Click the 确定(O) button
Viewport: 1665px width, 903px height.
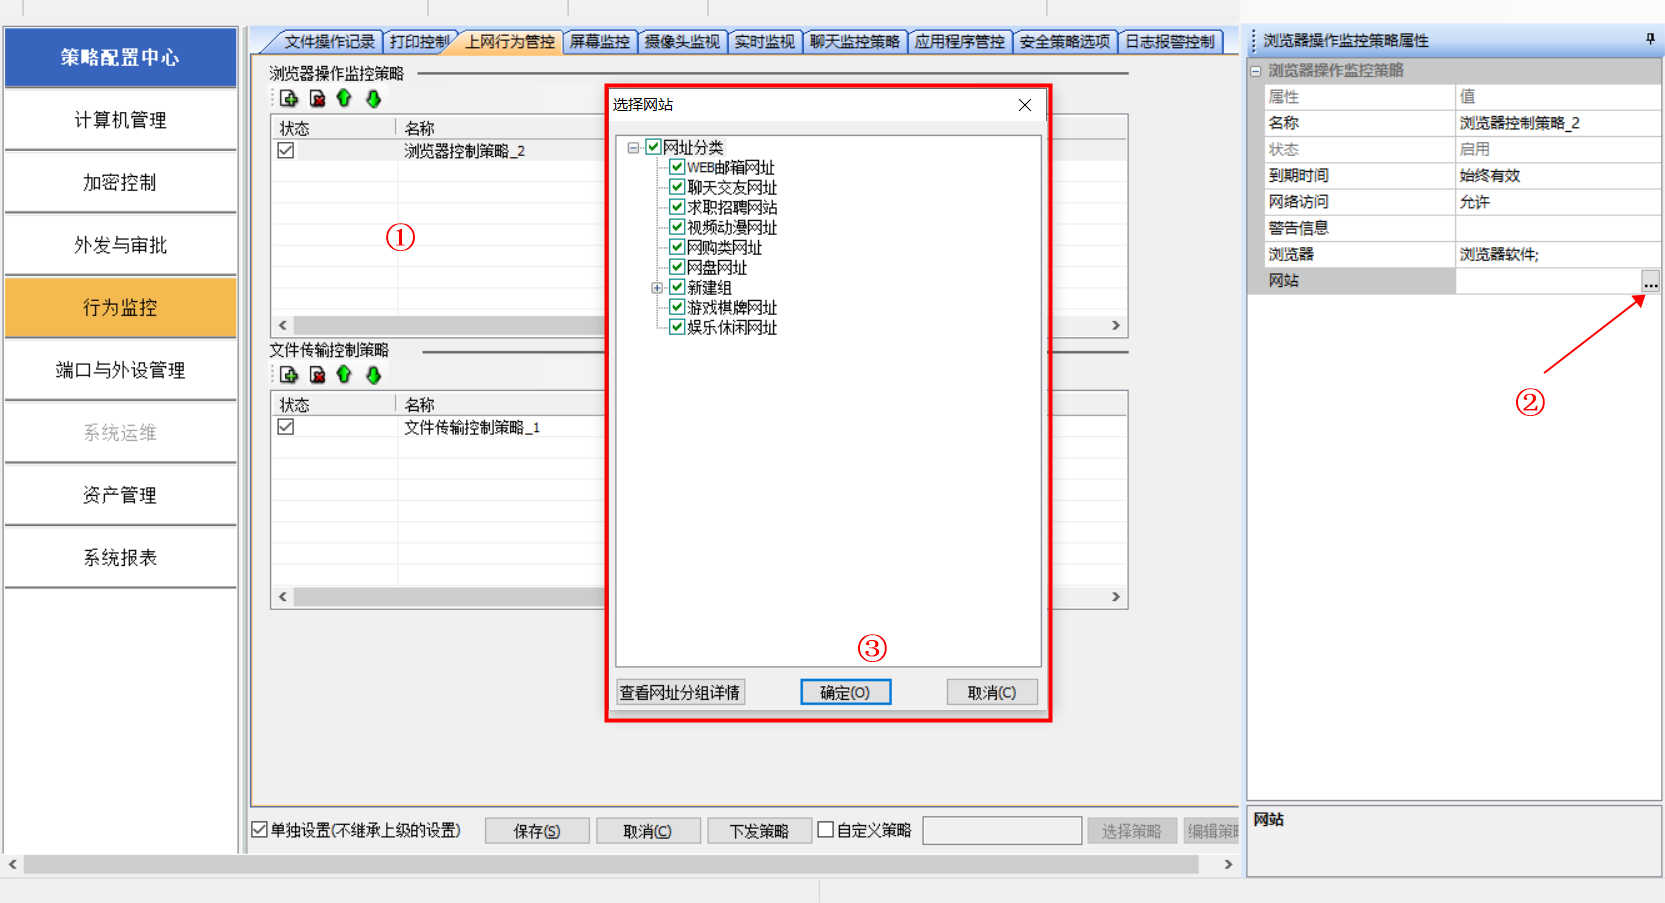[845, 692]
